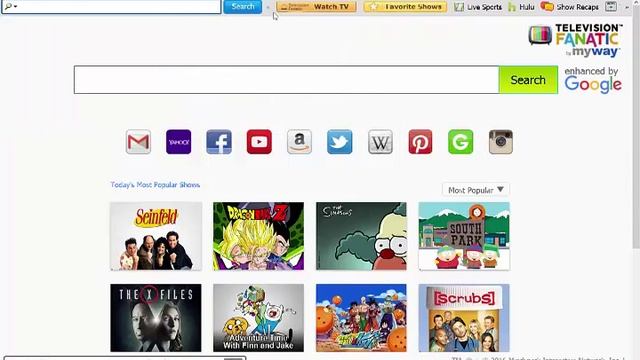This screenshot has width=640, height=360.
Task: Click the Live Sports toolbar item
Action: pos(478,7)
